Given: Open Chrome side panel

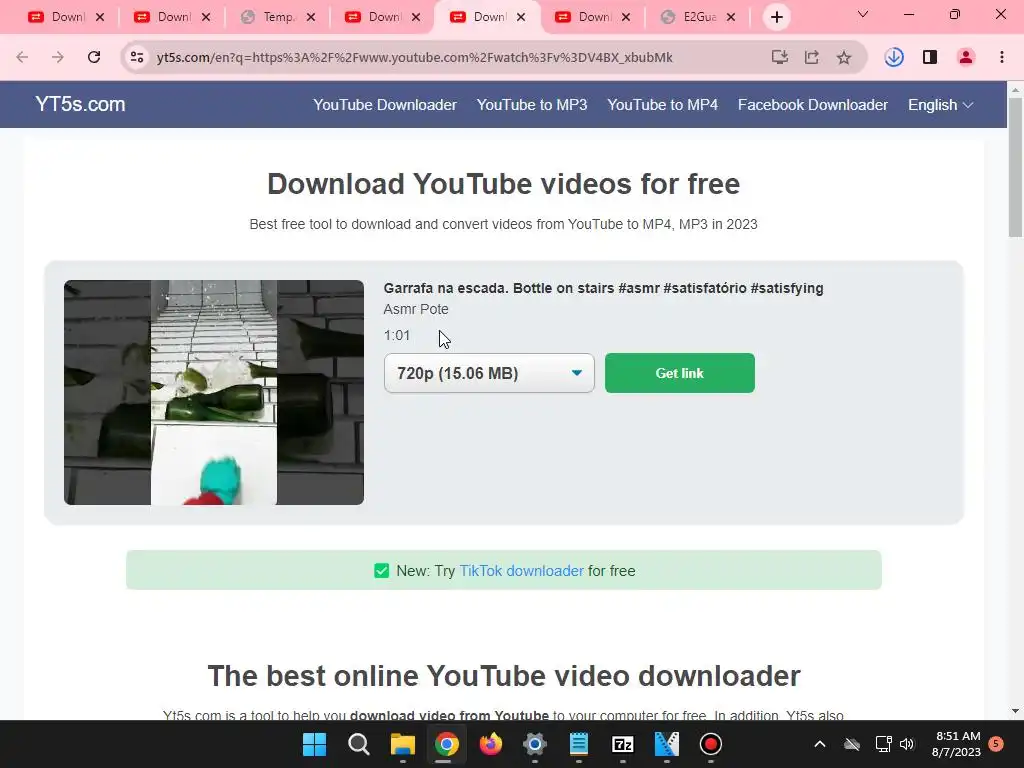Looking at the screenshot, I should coord(930,57).
